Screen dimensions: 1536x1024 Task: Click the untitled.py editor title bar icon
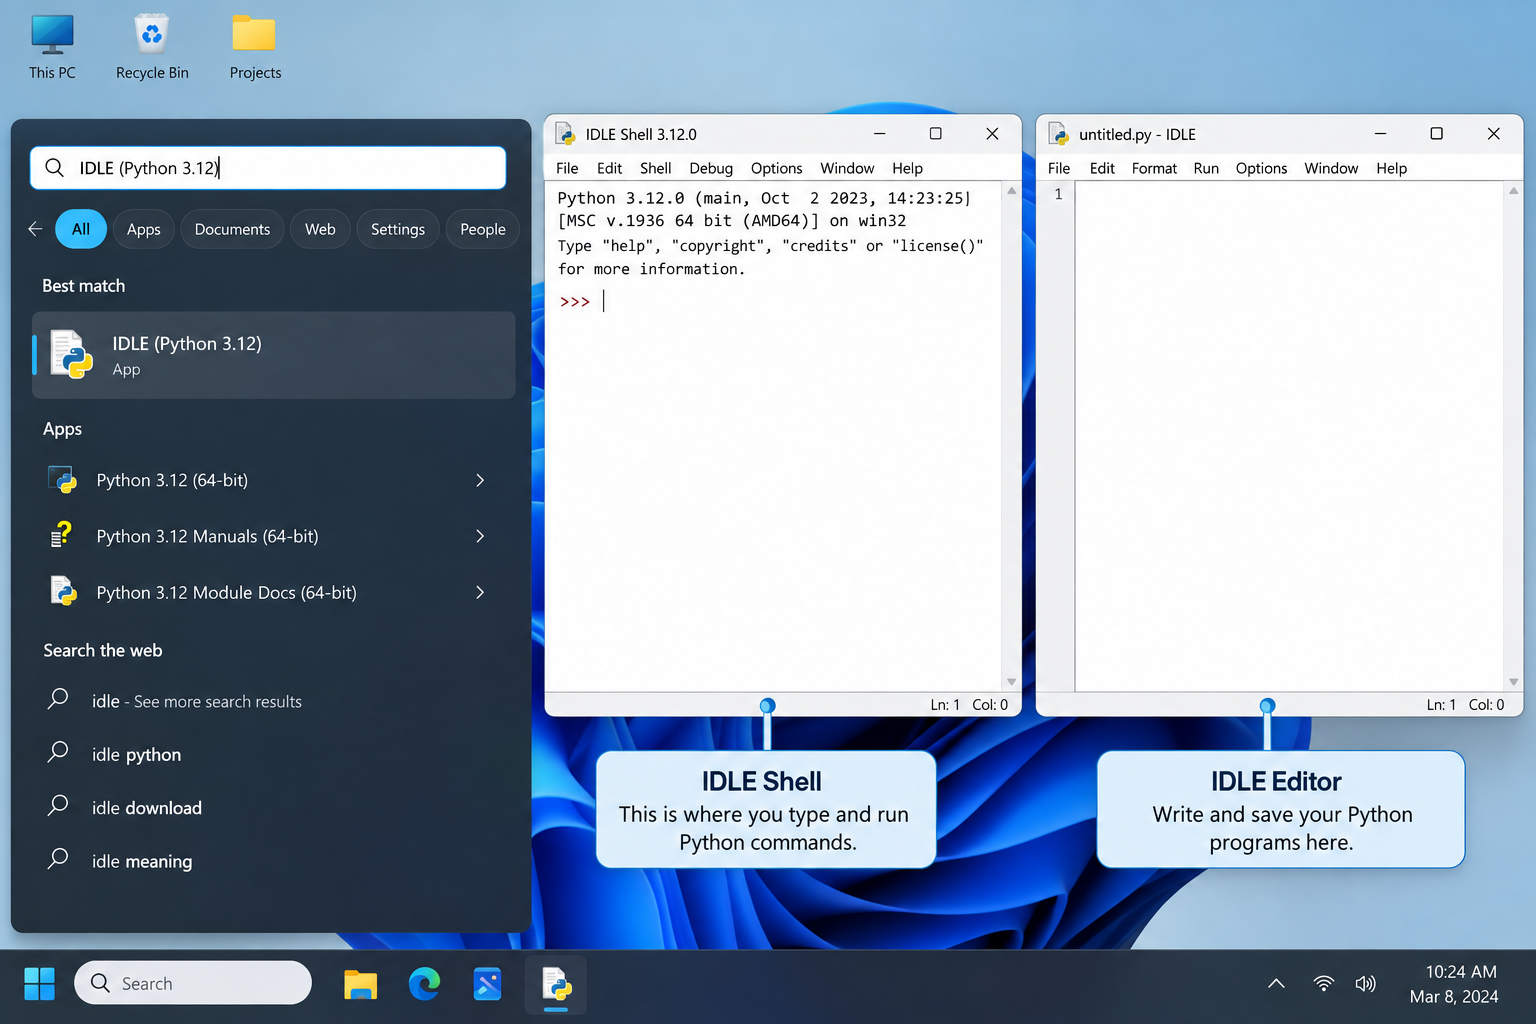point(1058,134)
